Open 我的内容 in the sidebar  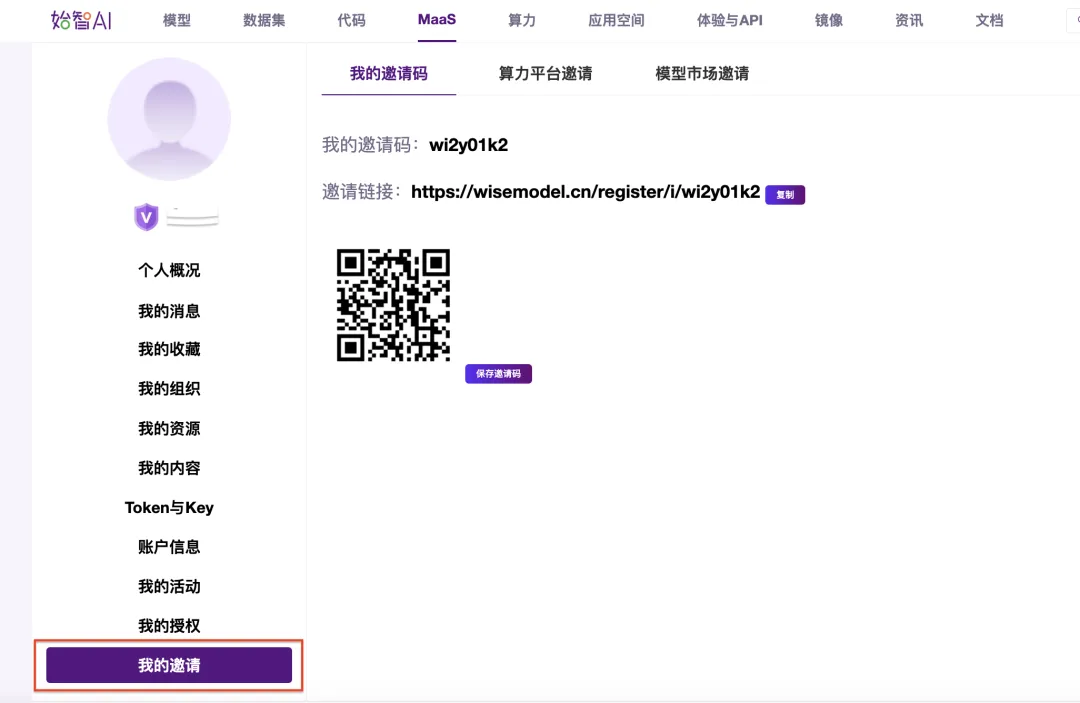point(169,468)
